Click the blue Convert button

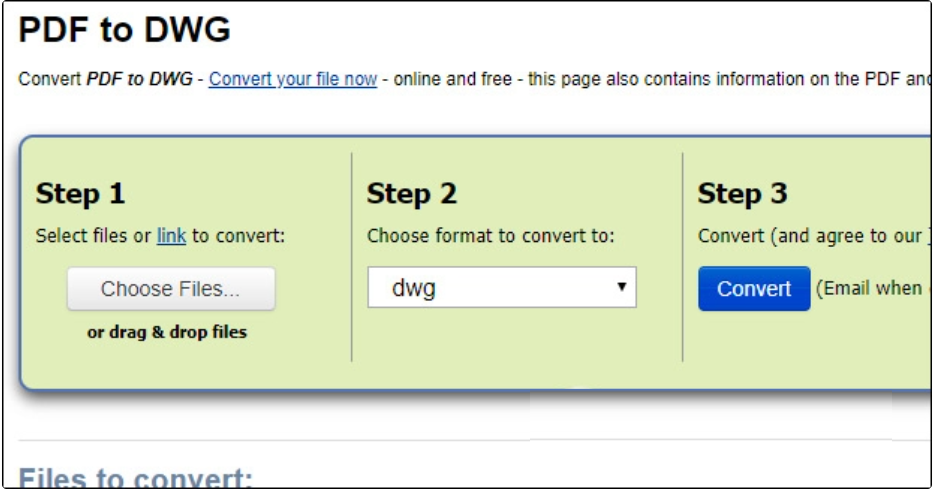point(754,289)
